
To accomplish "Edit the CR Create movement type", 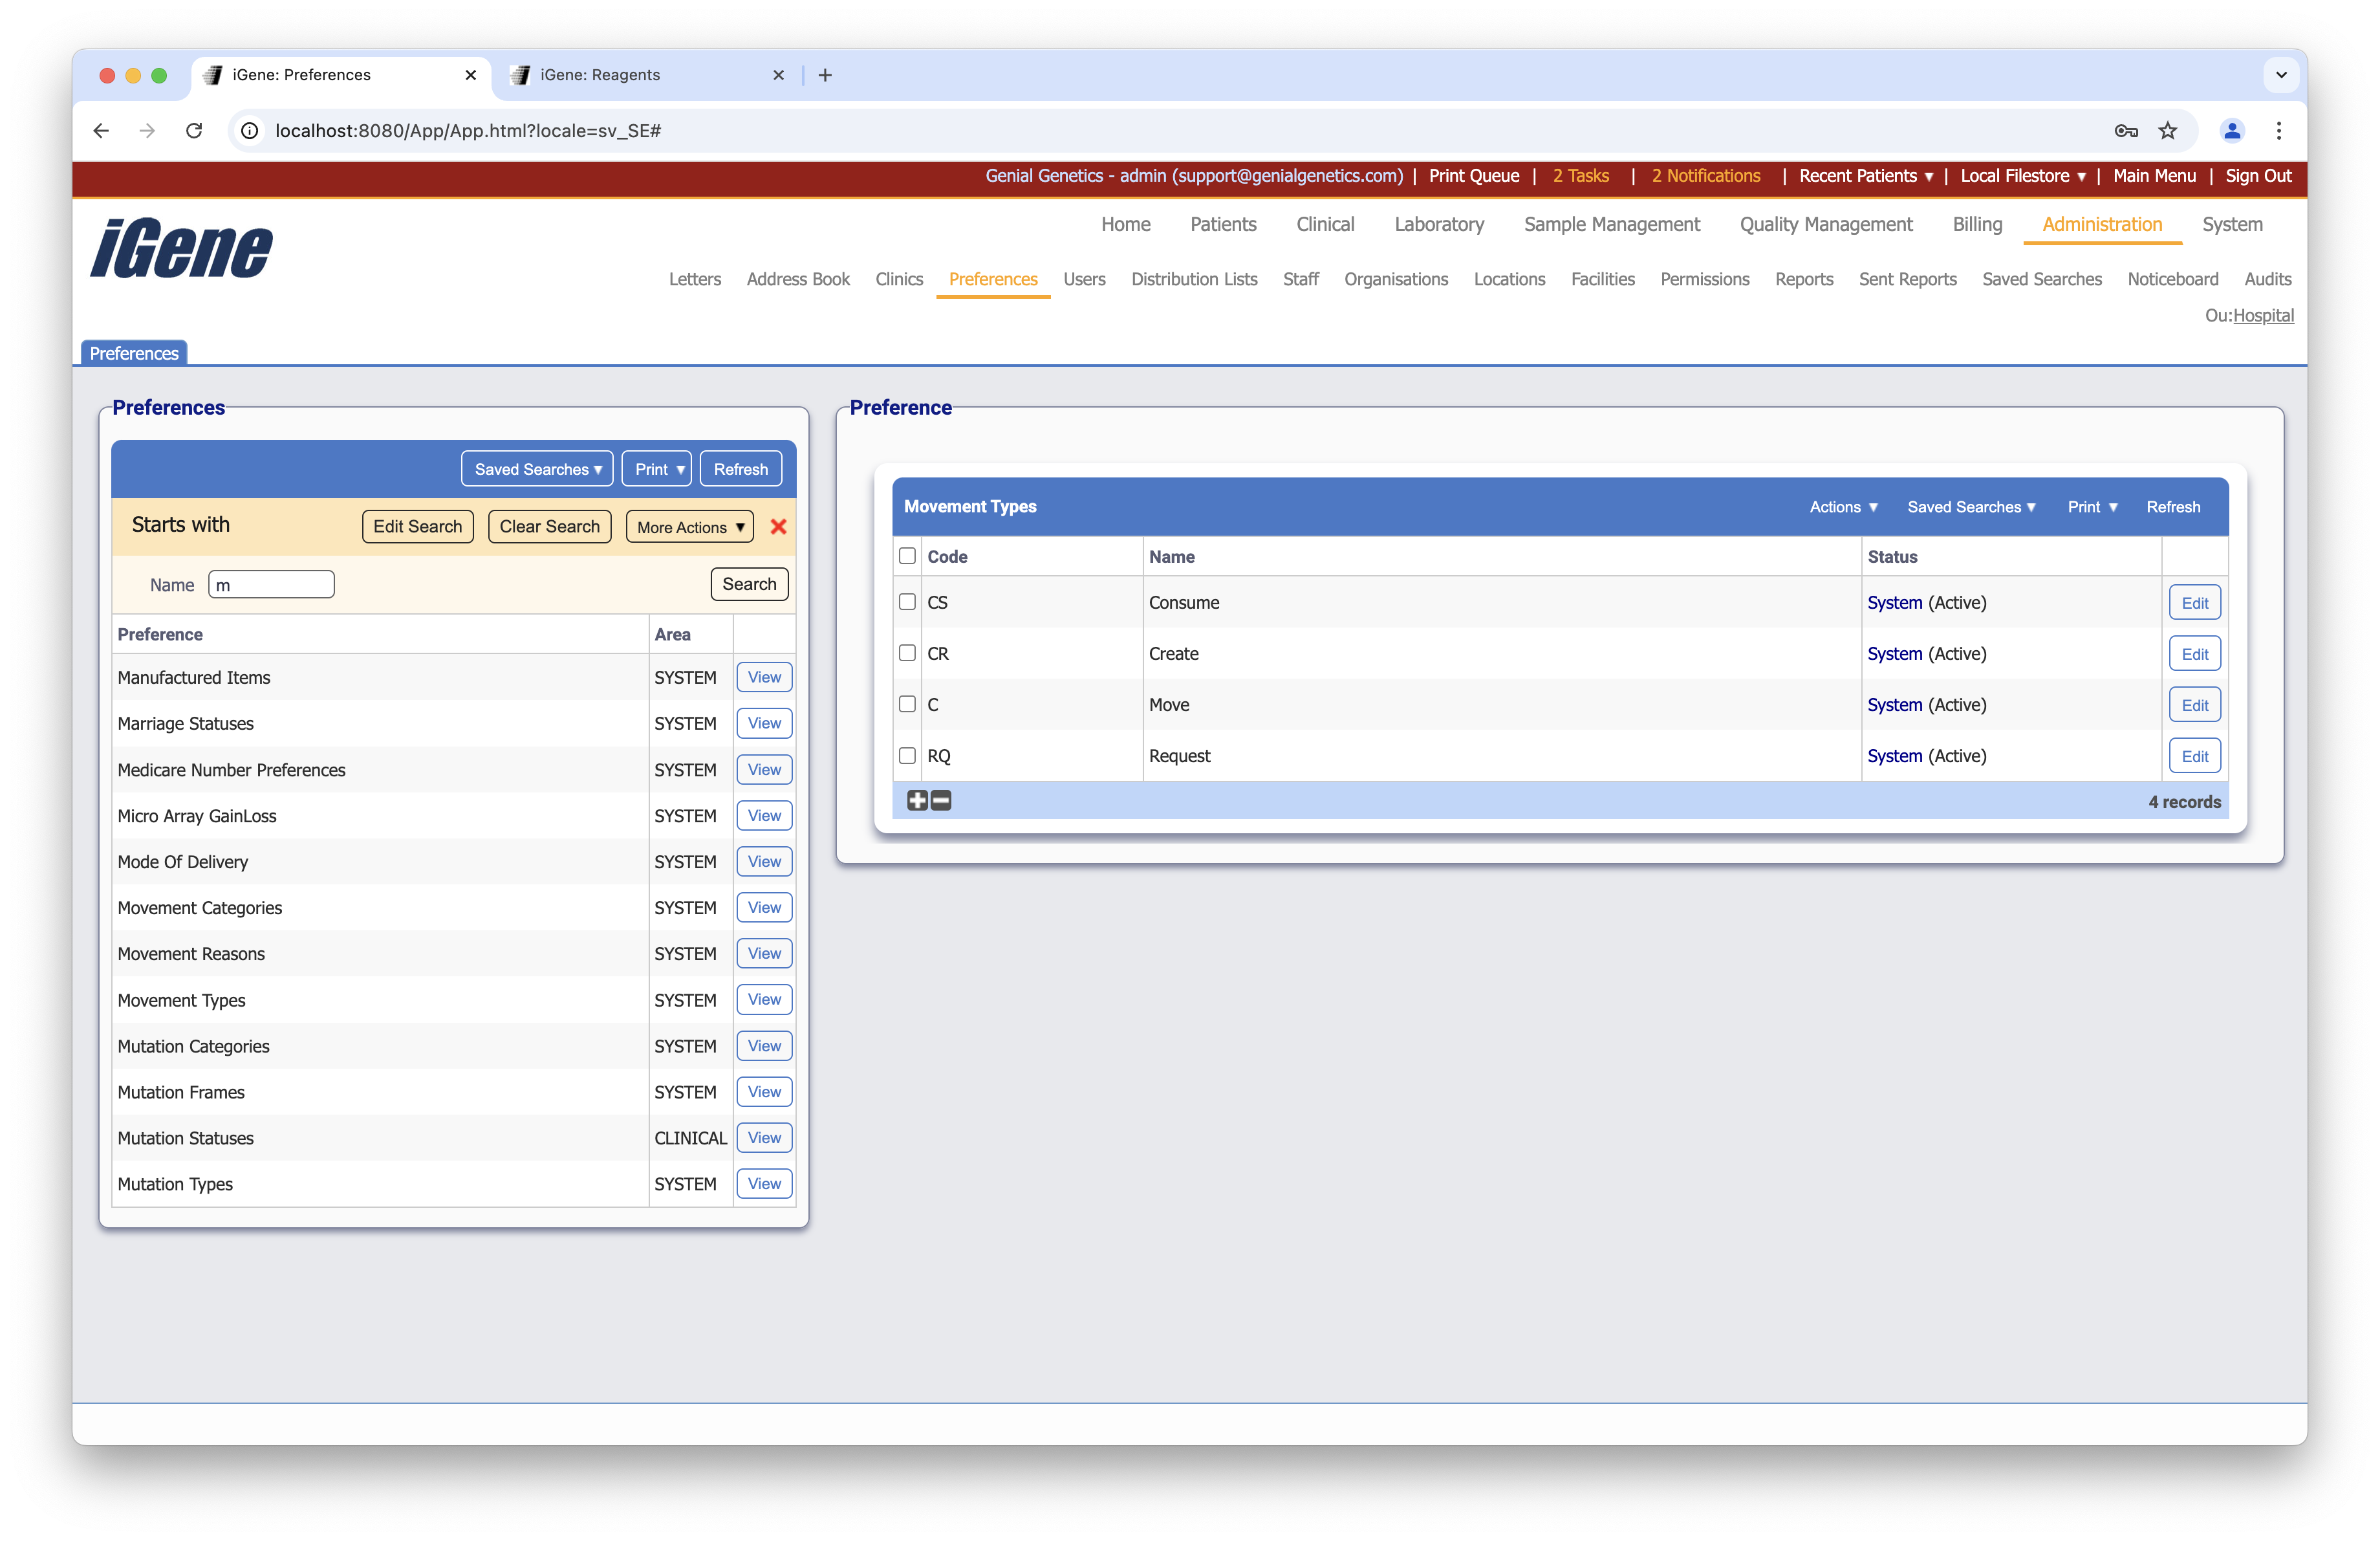I will pos(2194,654).
